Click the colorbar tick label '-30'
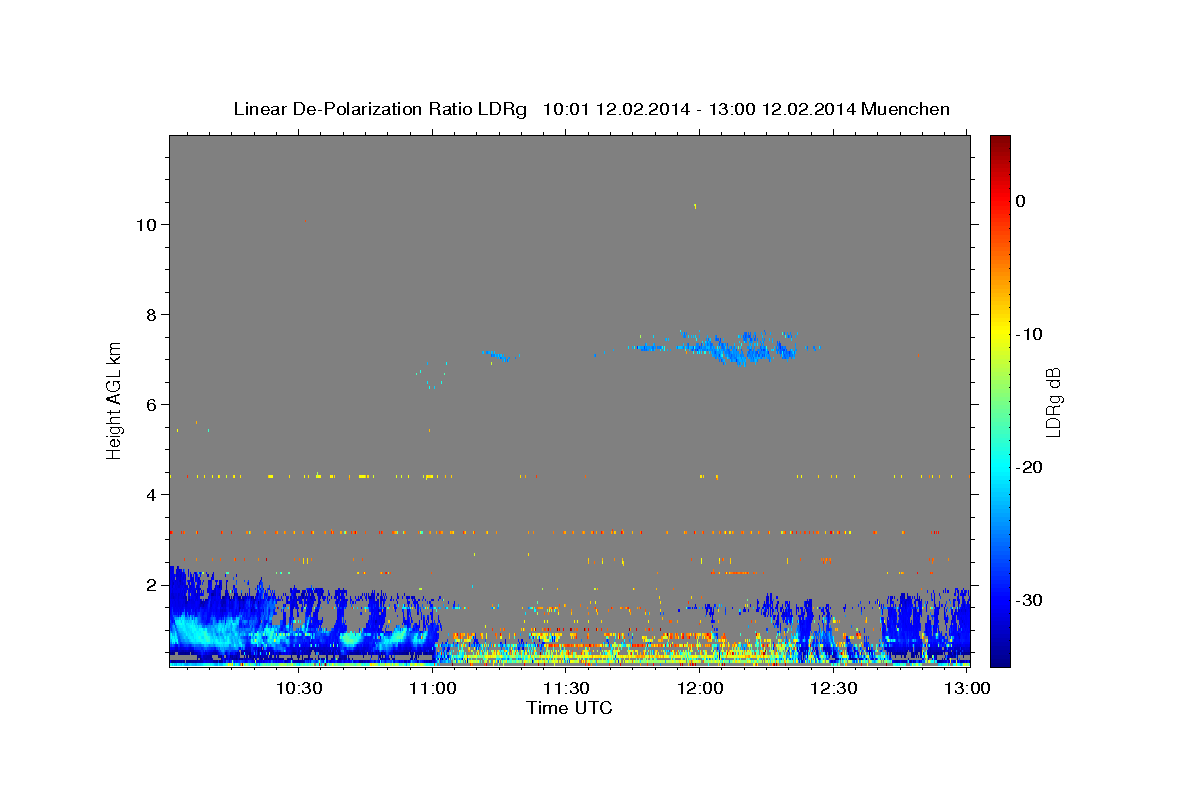Screen dimensions: 1200x800 pyautogui.click(x=1029, y=600)
